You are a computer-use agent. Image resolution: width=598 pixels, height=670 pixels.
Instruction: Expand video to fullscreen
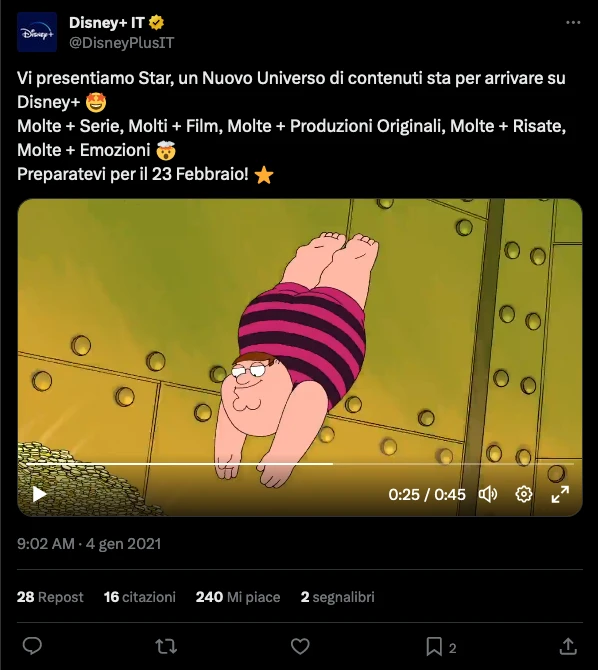560,494
